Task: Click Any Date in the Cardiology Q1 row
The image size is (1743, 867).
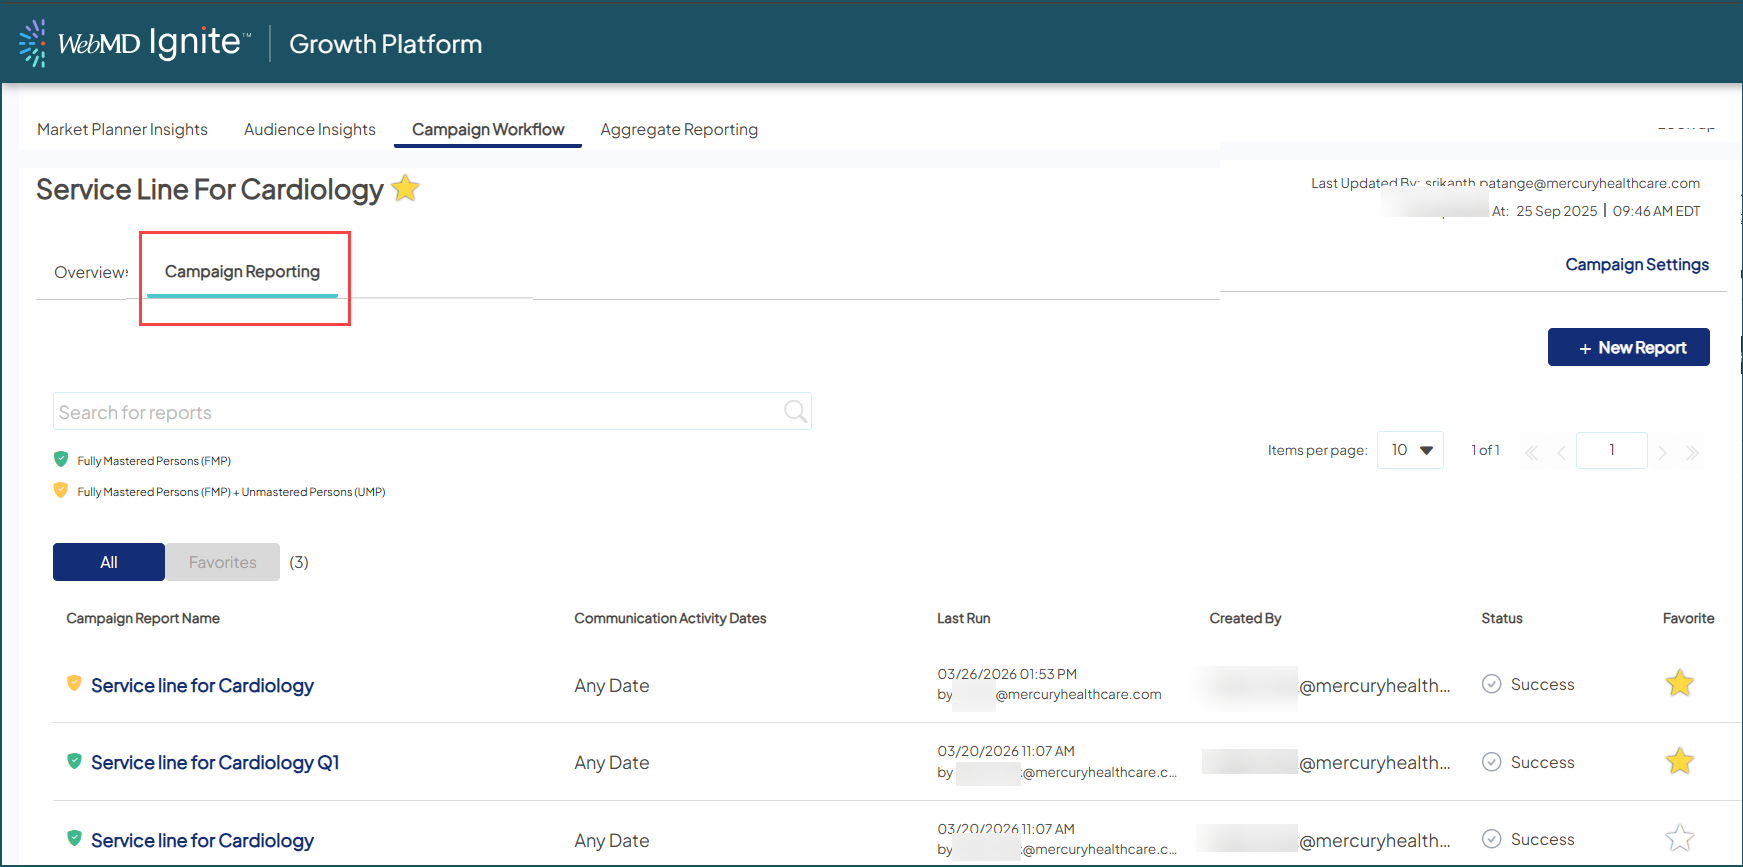Action: [612, 762]
